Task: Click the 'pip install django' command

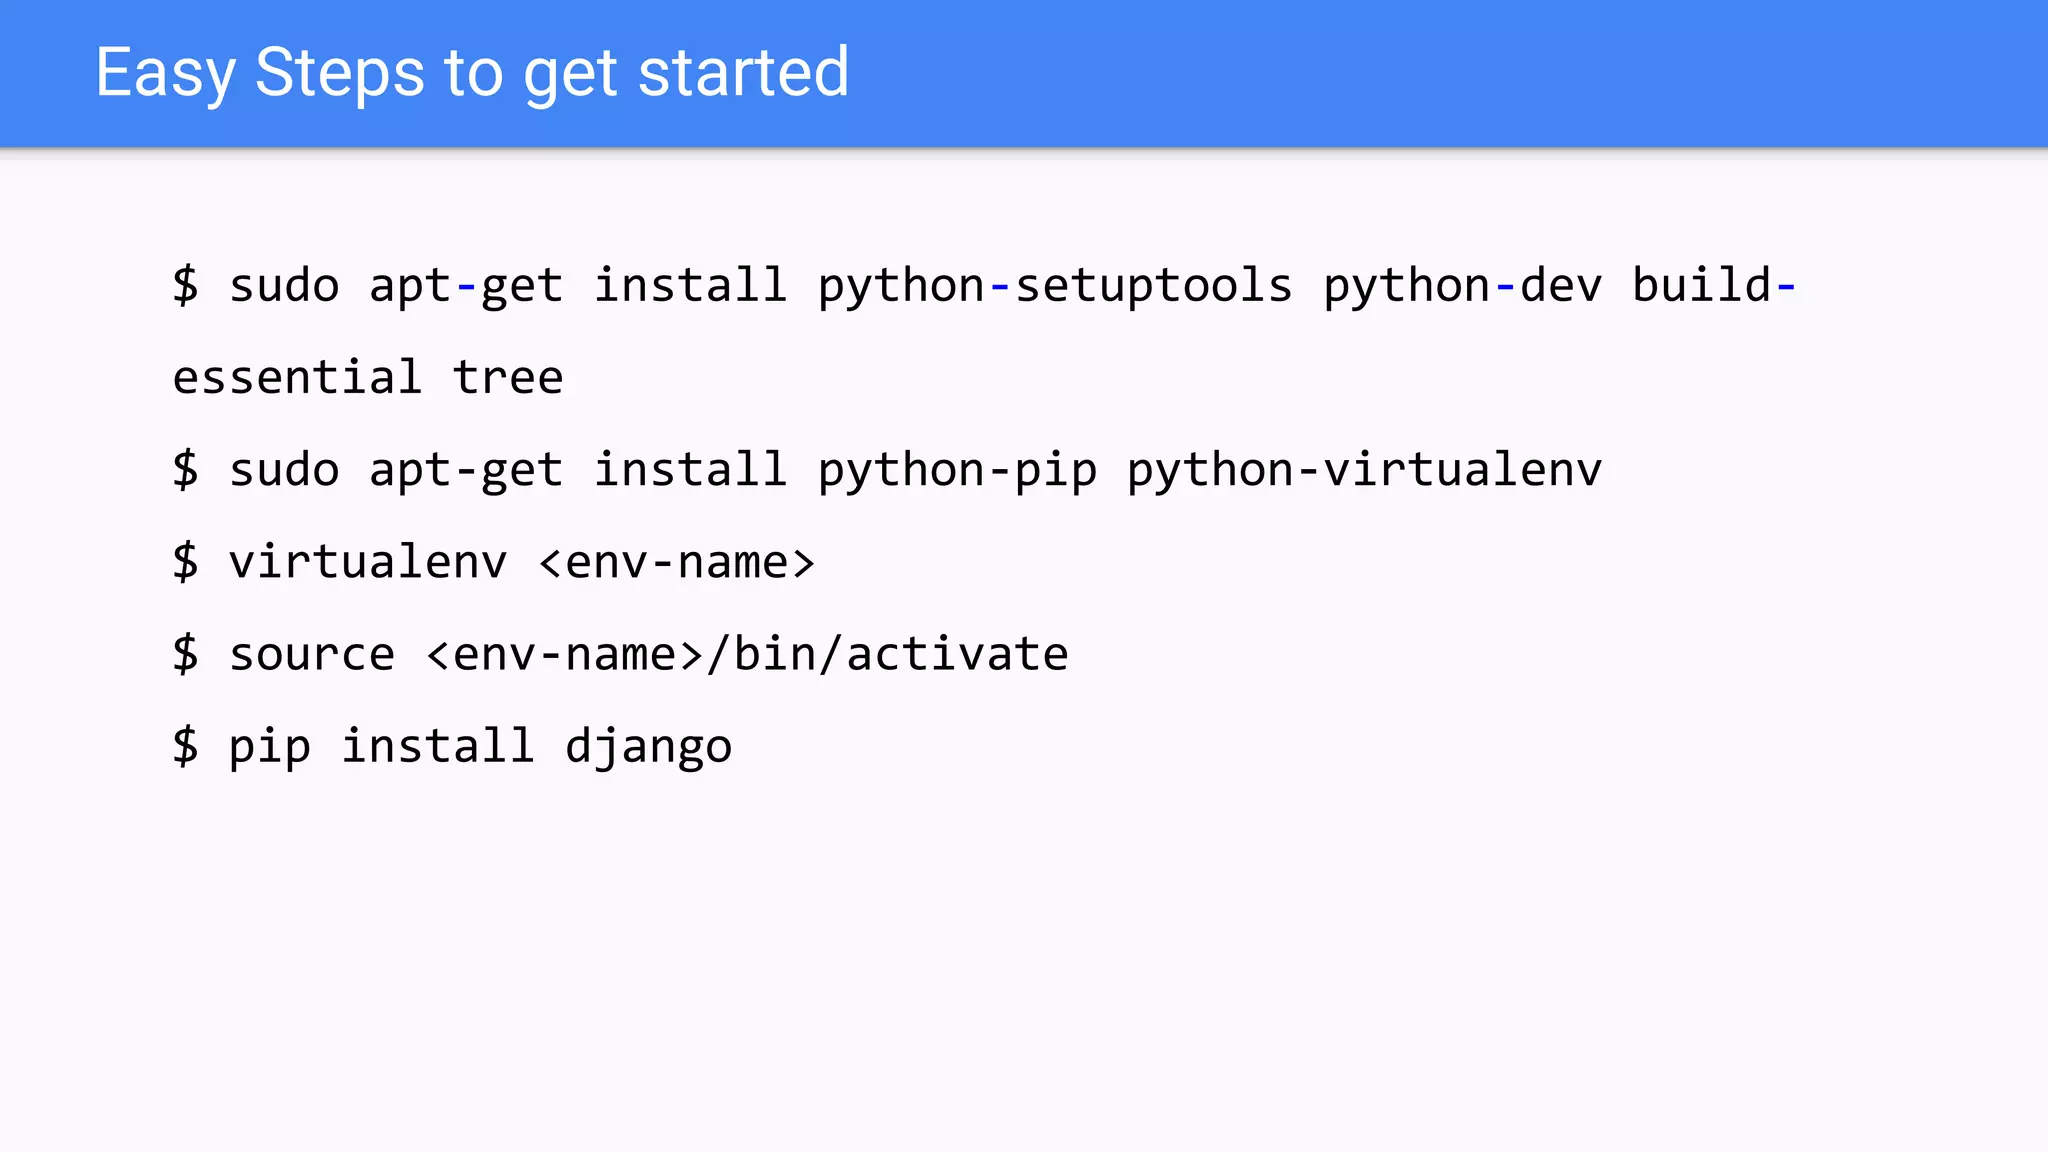Action: pyautogui.click(x=452, y=747)
